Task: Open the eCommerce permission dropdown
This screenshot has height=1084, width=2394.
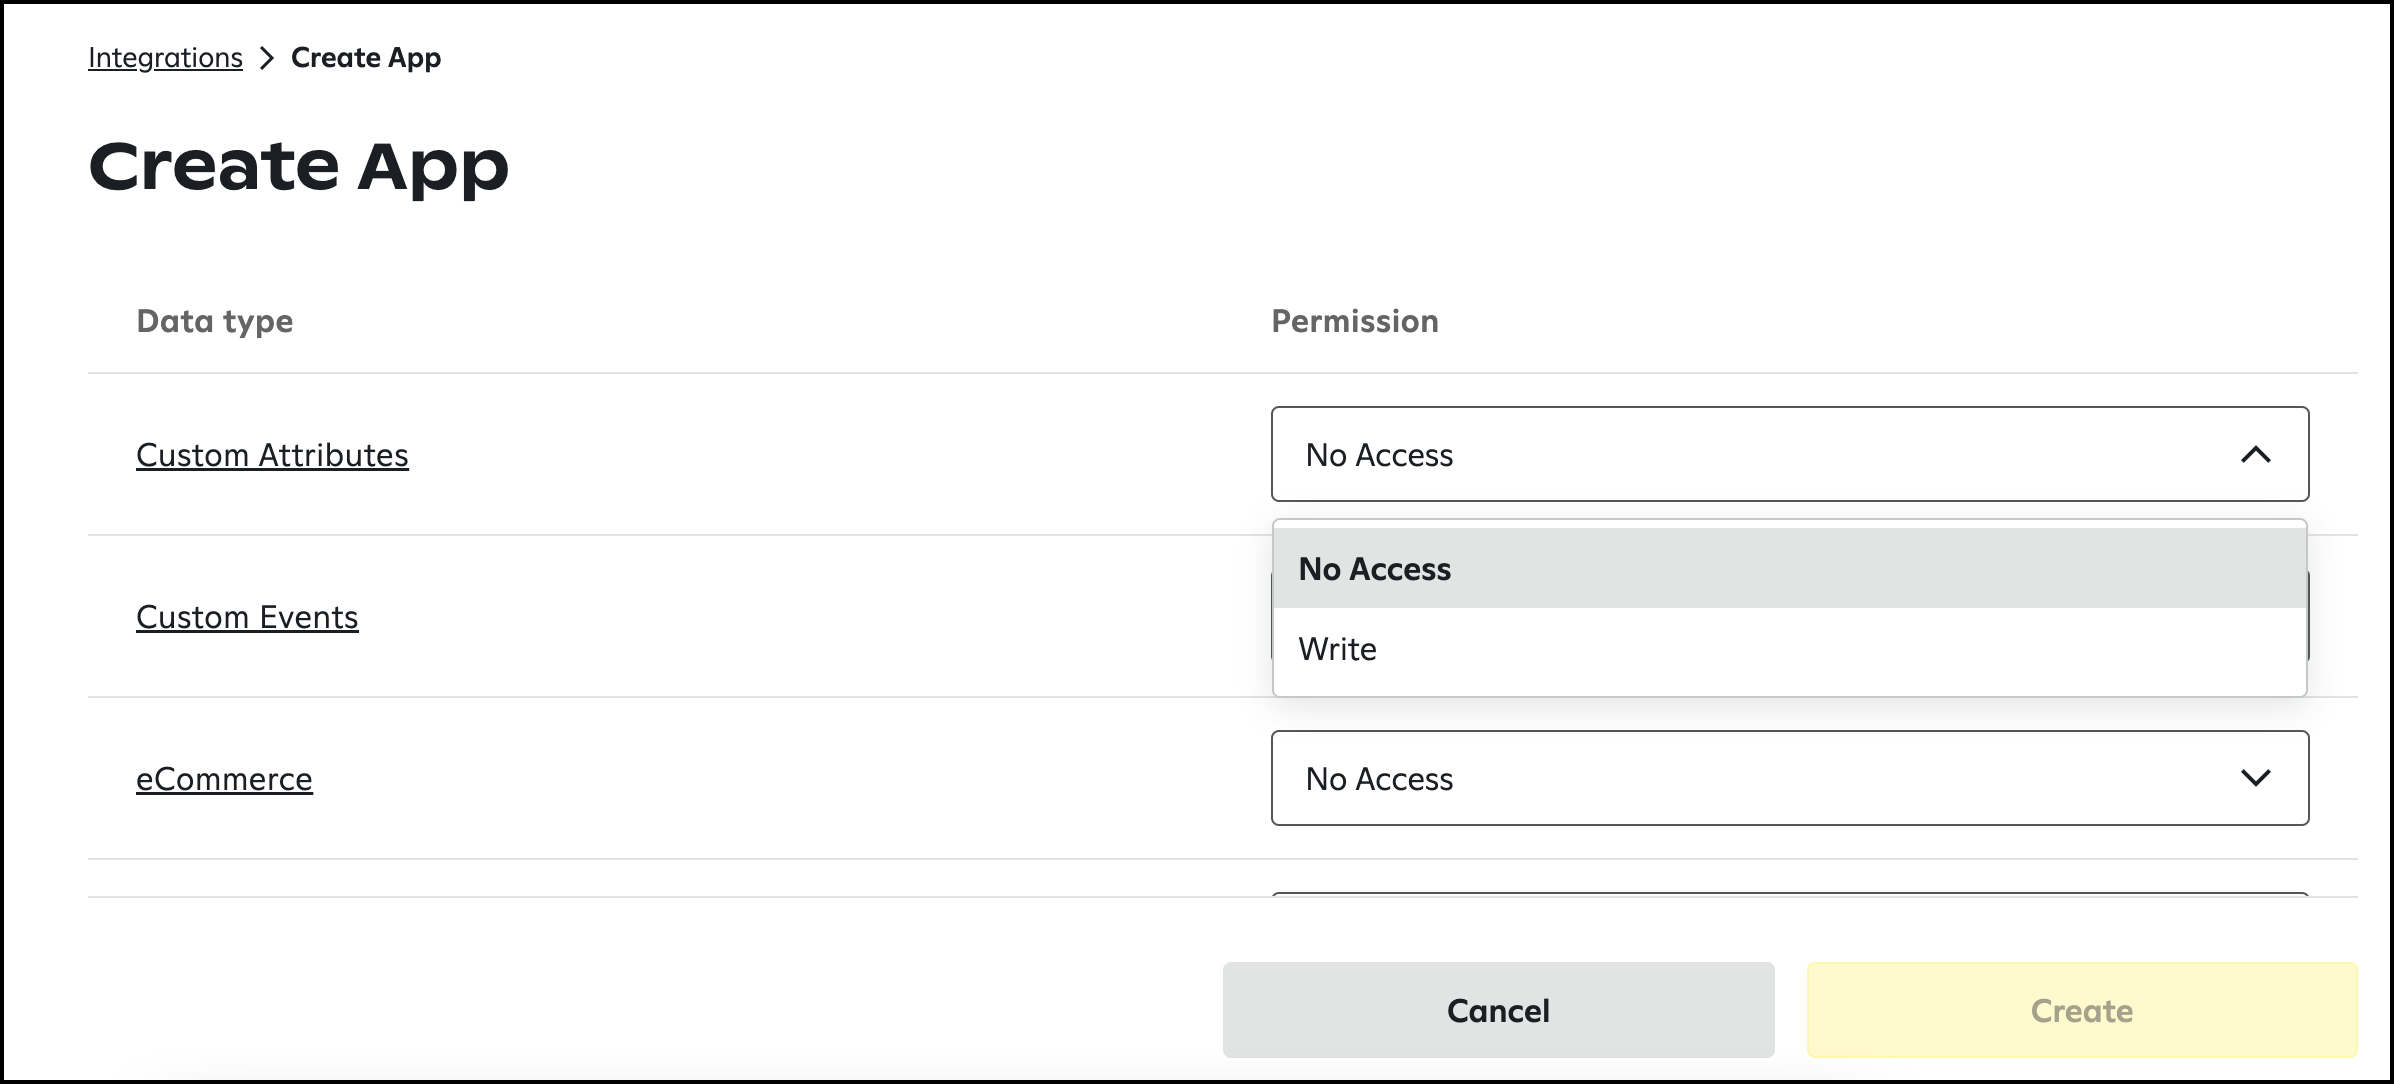Action: [x=1790, y=778]
